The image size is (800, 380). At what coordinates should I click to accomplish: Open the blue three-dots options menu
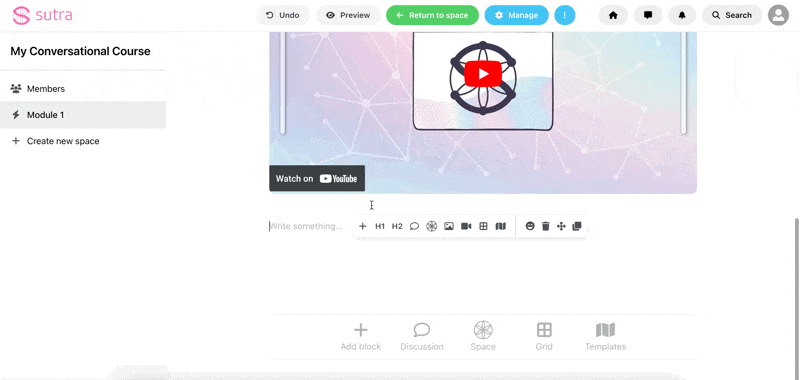[565, 15]
